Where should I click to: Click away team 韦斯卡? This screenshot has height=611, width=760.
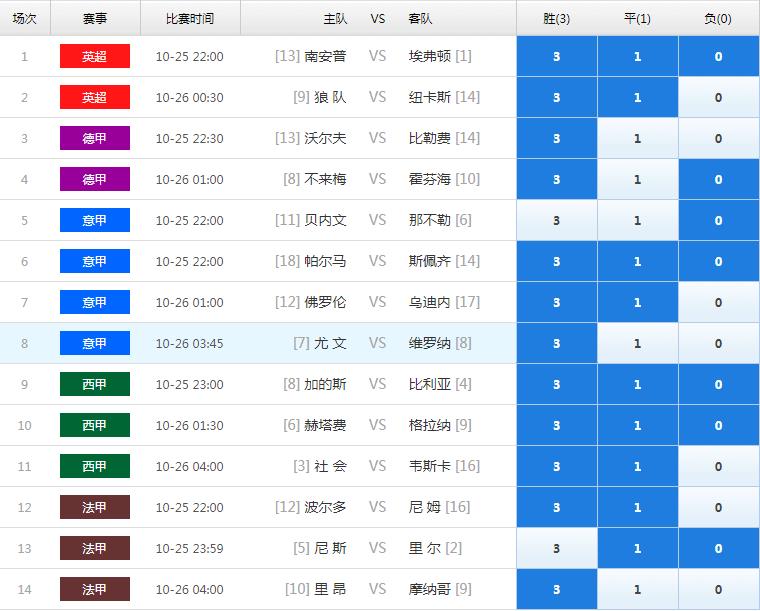(430, 467)
